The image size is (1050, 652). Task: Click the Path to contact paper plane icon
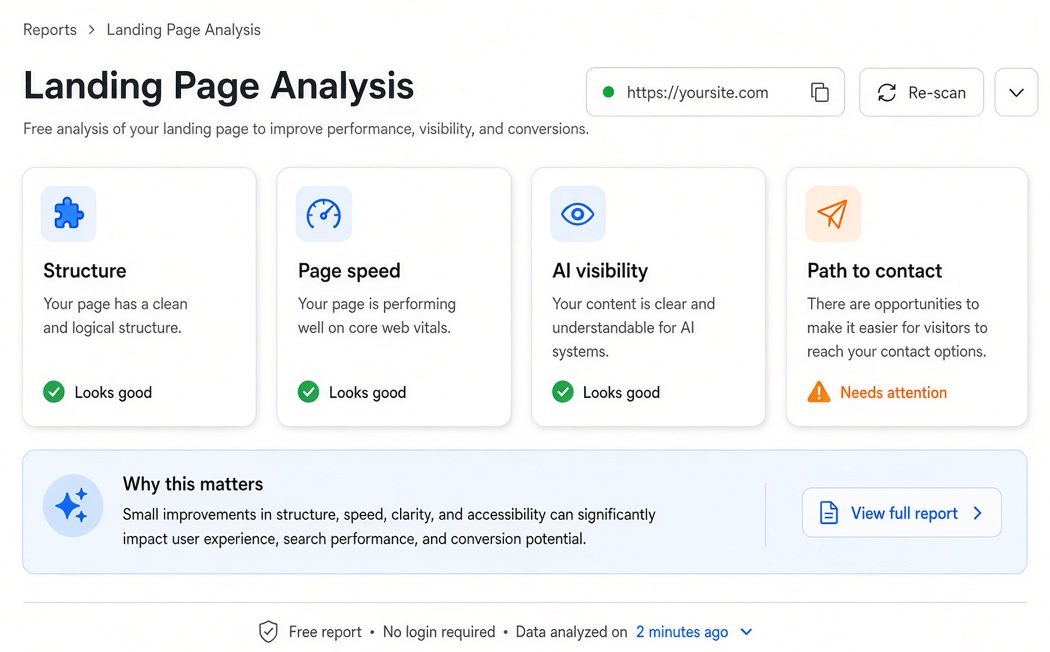click(832, 214)
